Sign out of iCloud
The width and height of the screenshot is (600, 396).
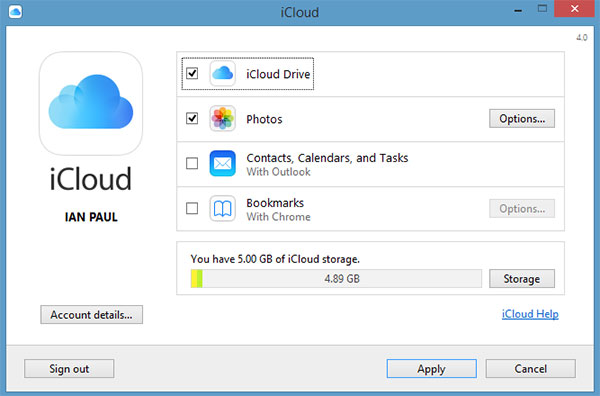69,368
